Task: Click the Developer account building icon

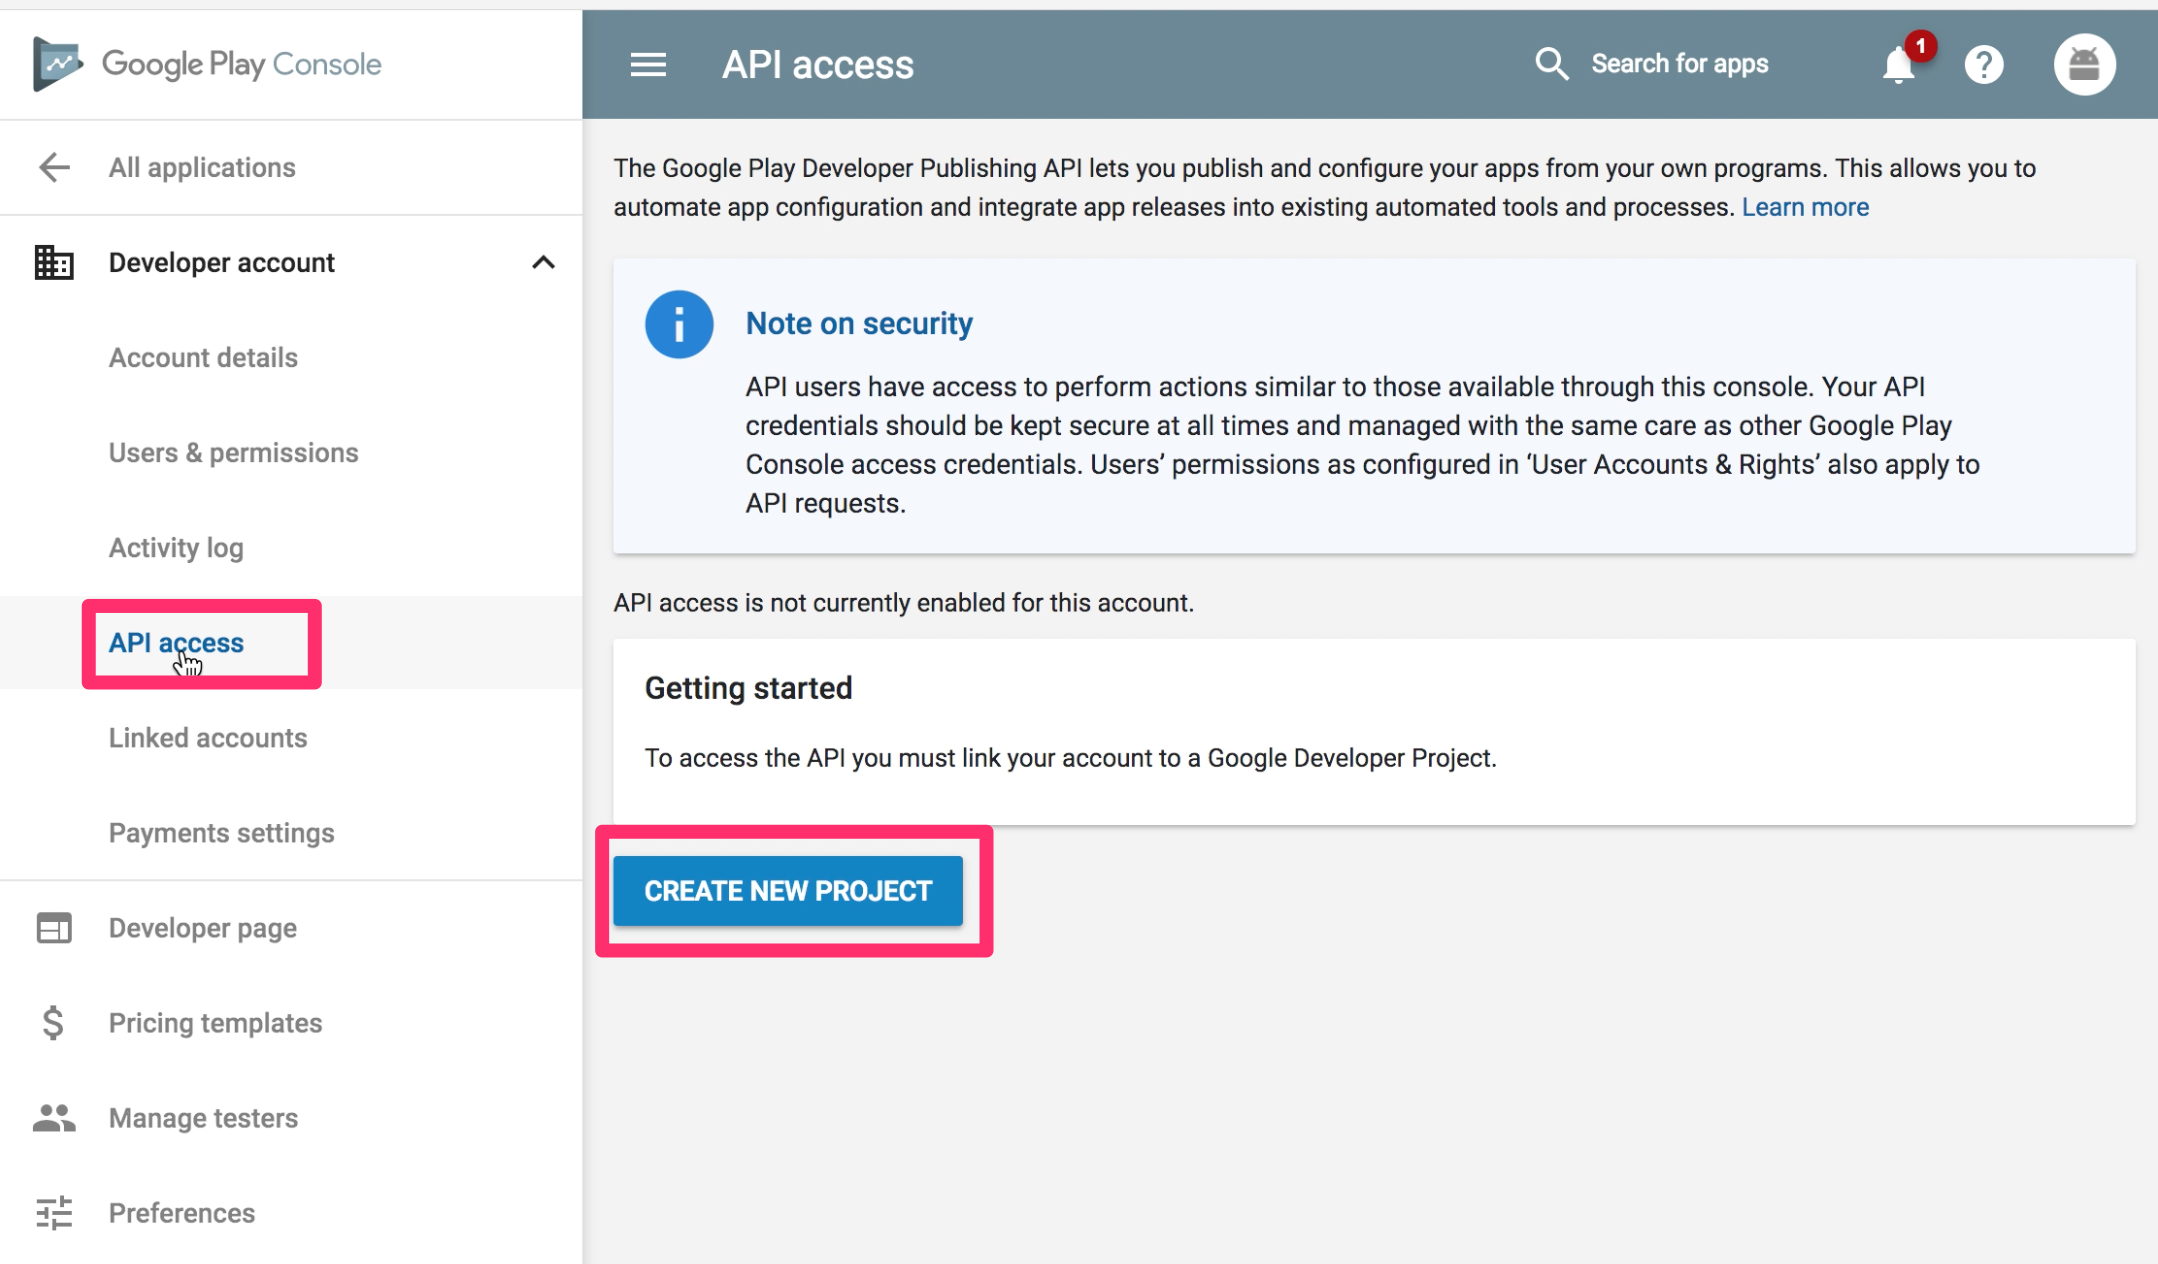Action: (54, 262)
